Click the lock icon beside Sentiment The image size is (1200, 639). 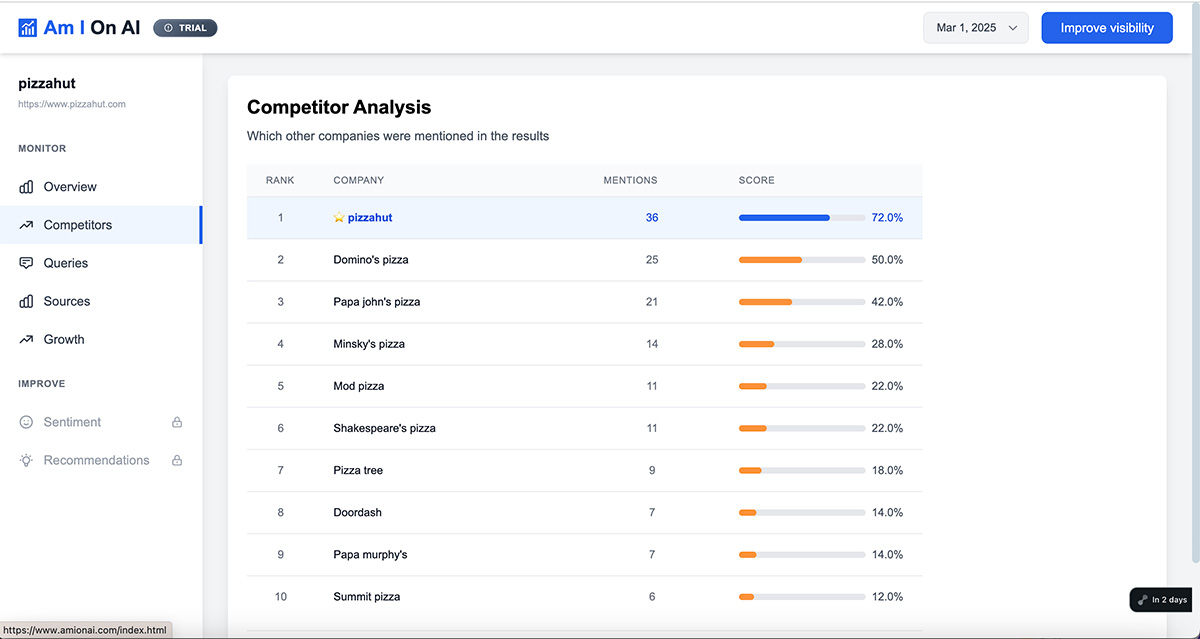coord(177,422)
